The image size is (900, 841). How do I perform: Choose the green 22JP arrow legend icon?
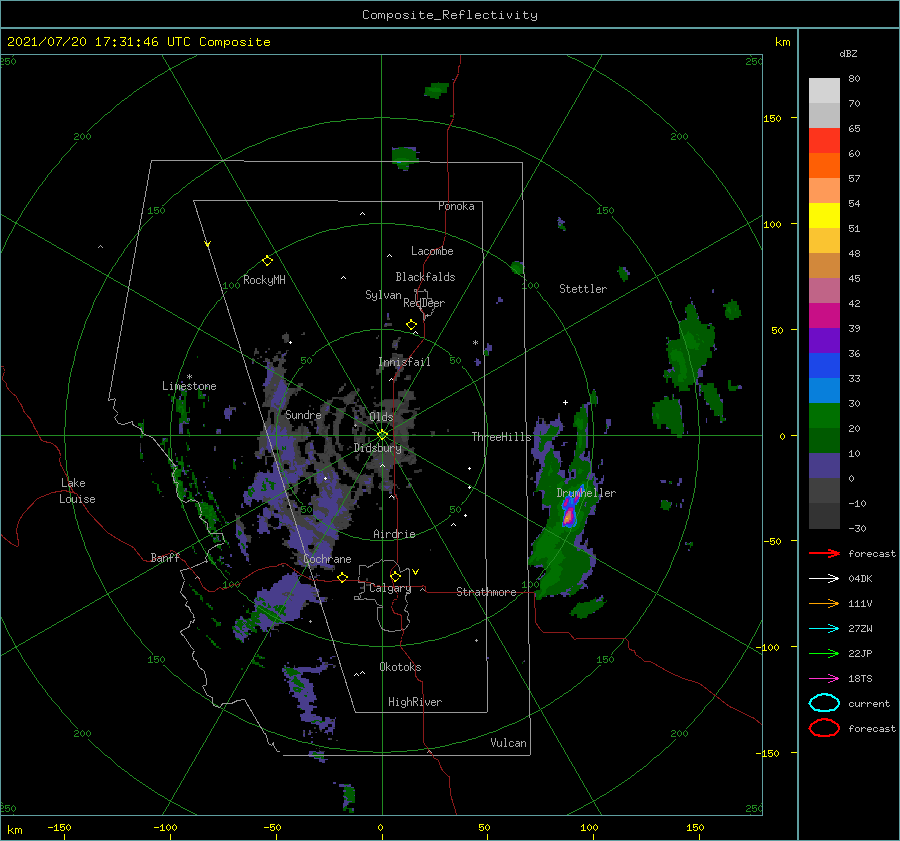(x=824, y=653)
